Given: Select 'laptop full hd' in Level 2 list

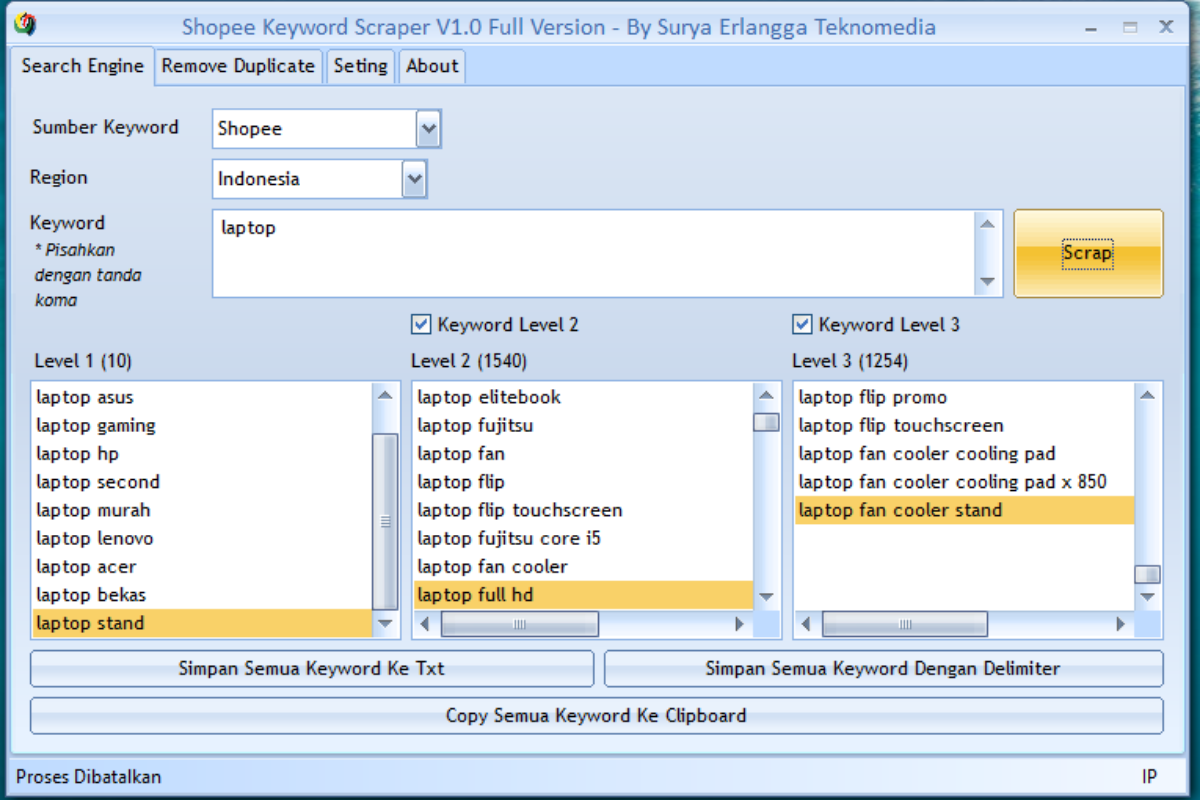Looking at the screenshot, I should [583, 595].
